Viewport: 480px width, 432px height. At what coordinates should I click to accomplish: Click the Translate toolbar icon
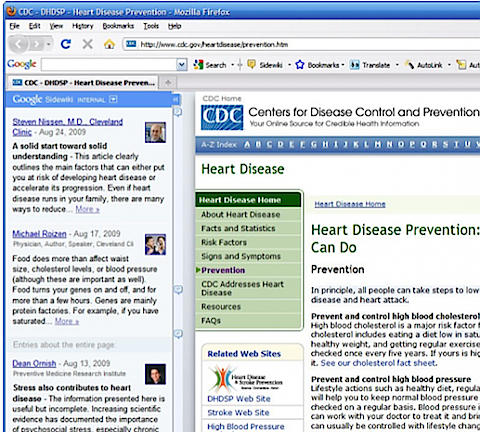tap(354, 65)
